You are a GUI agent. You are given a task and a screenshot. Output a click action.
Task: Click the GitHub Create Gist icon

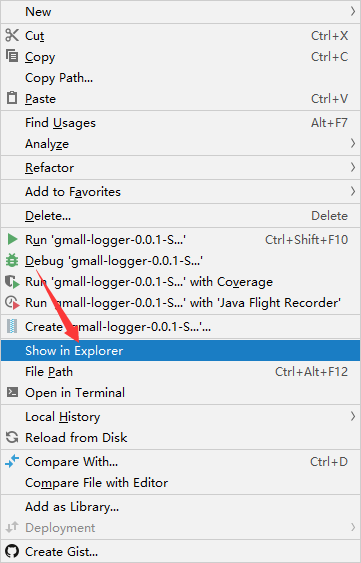(x=12, y=551)
